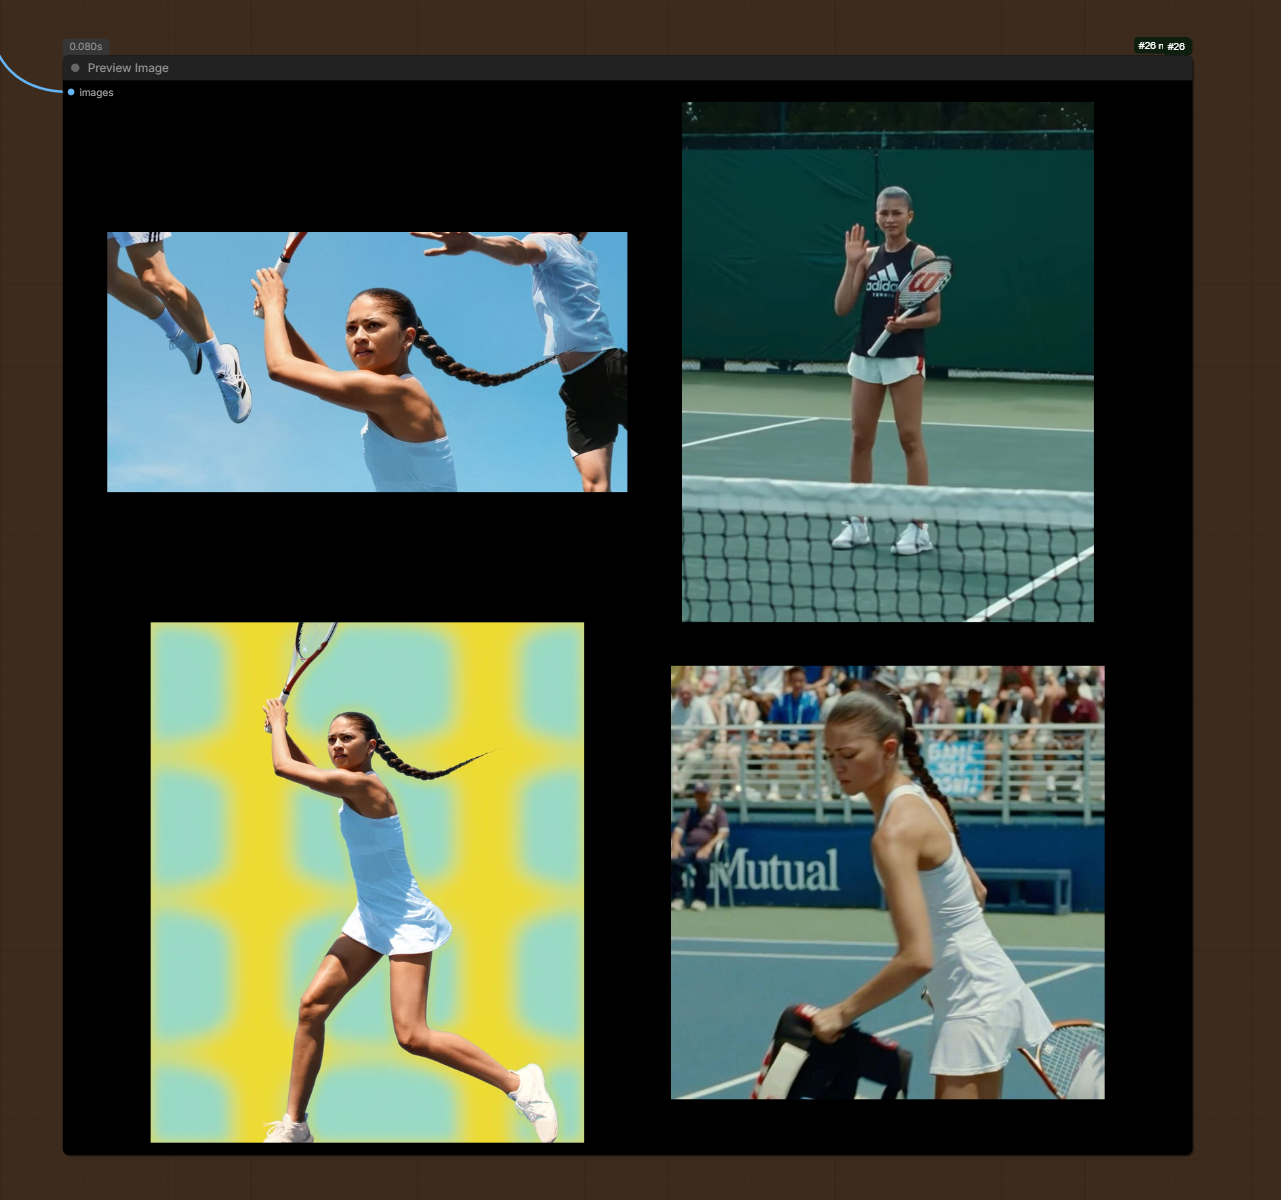1281x1200 pixels.
Task: Open the blue-sky tennis swing thumbnail
Action: tap(367, 362)
